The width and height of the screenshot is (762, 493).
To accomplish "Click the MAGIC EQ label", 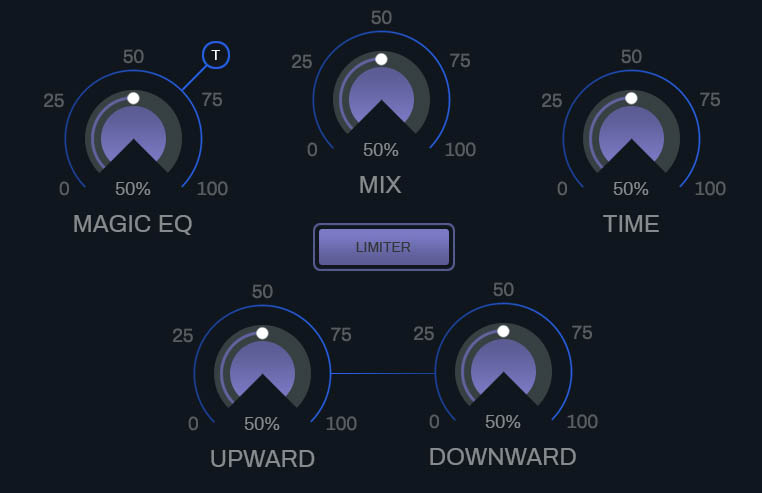I will pyautogui.click(x=132, y=224).
